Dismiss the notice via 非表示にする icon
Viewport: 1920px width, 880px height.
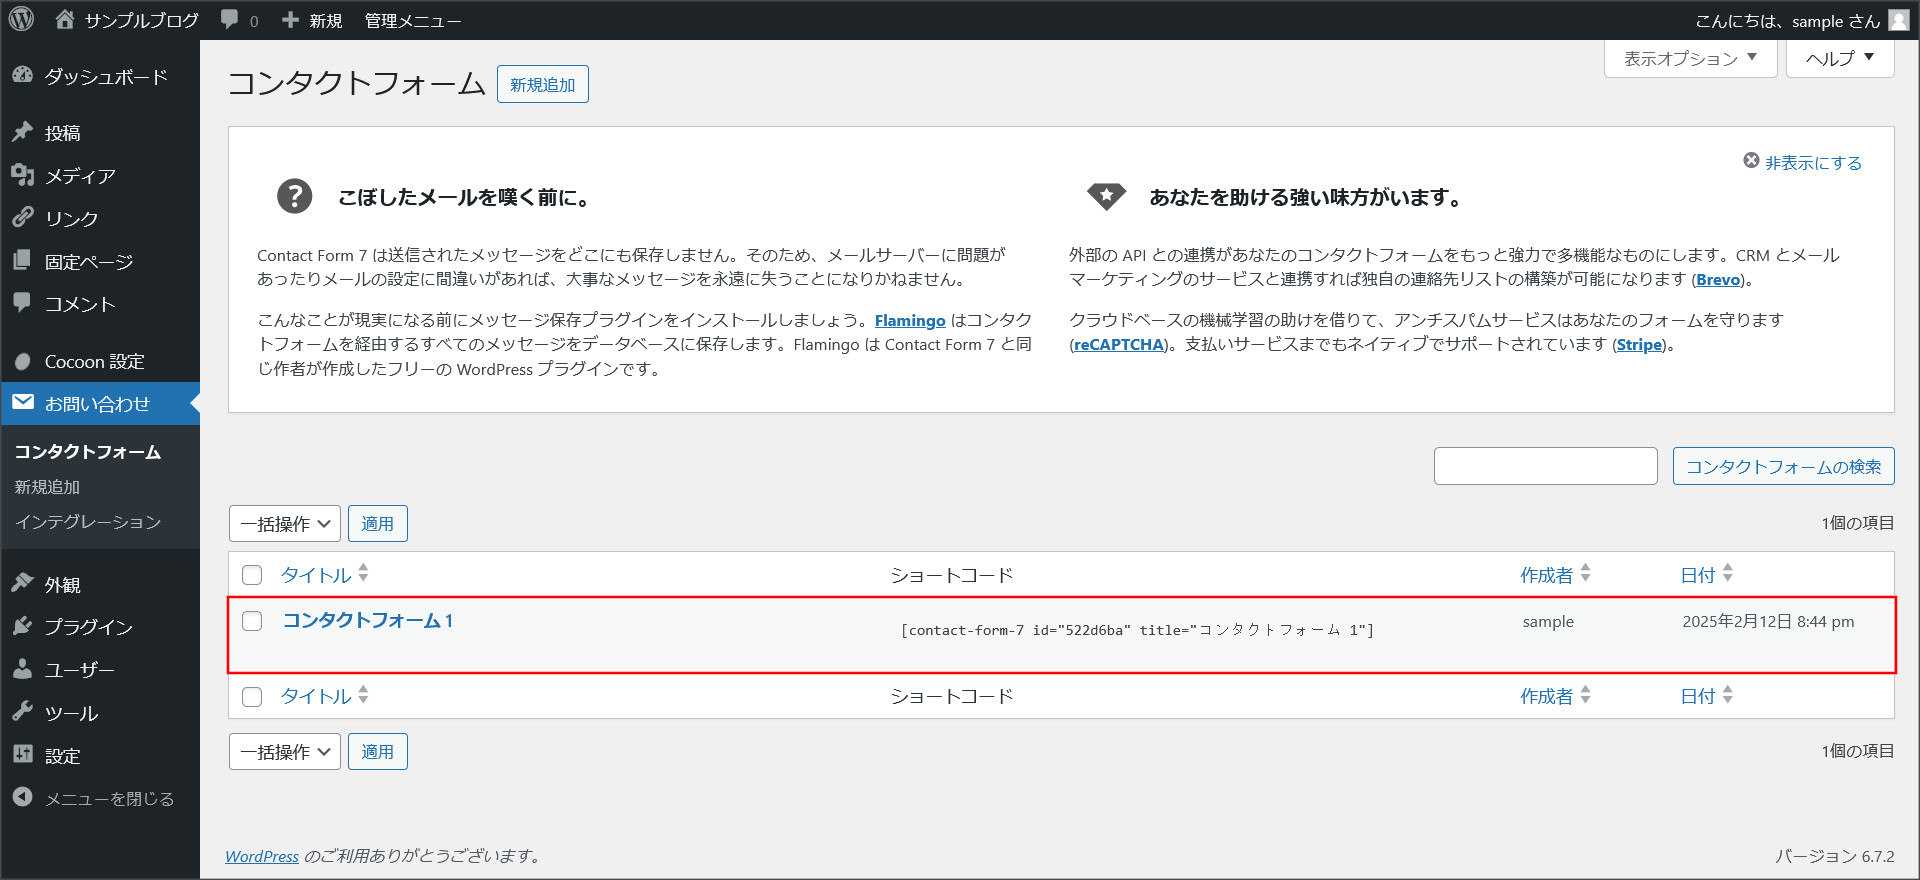point(1751,161)
